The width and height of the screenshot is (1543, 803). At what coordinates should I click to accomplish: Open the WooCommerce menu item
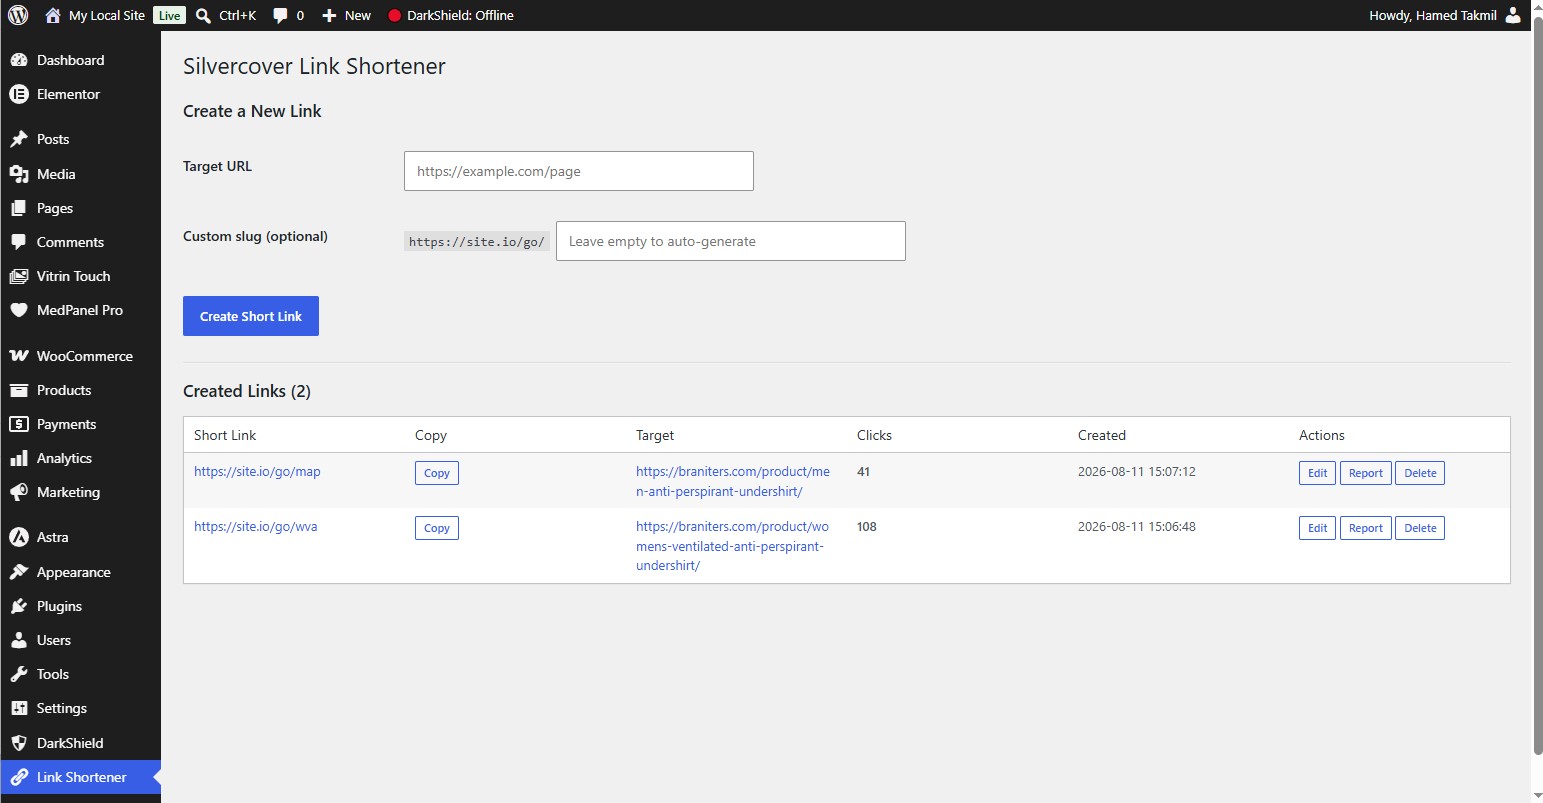click(80, 356)
